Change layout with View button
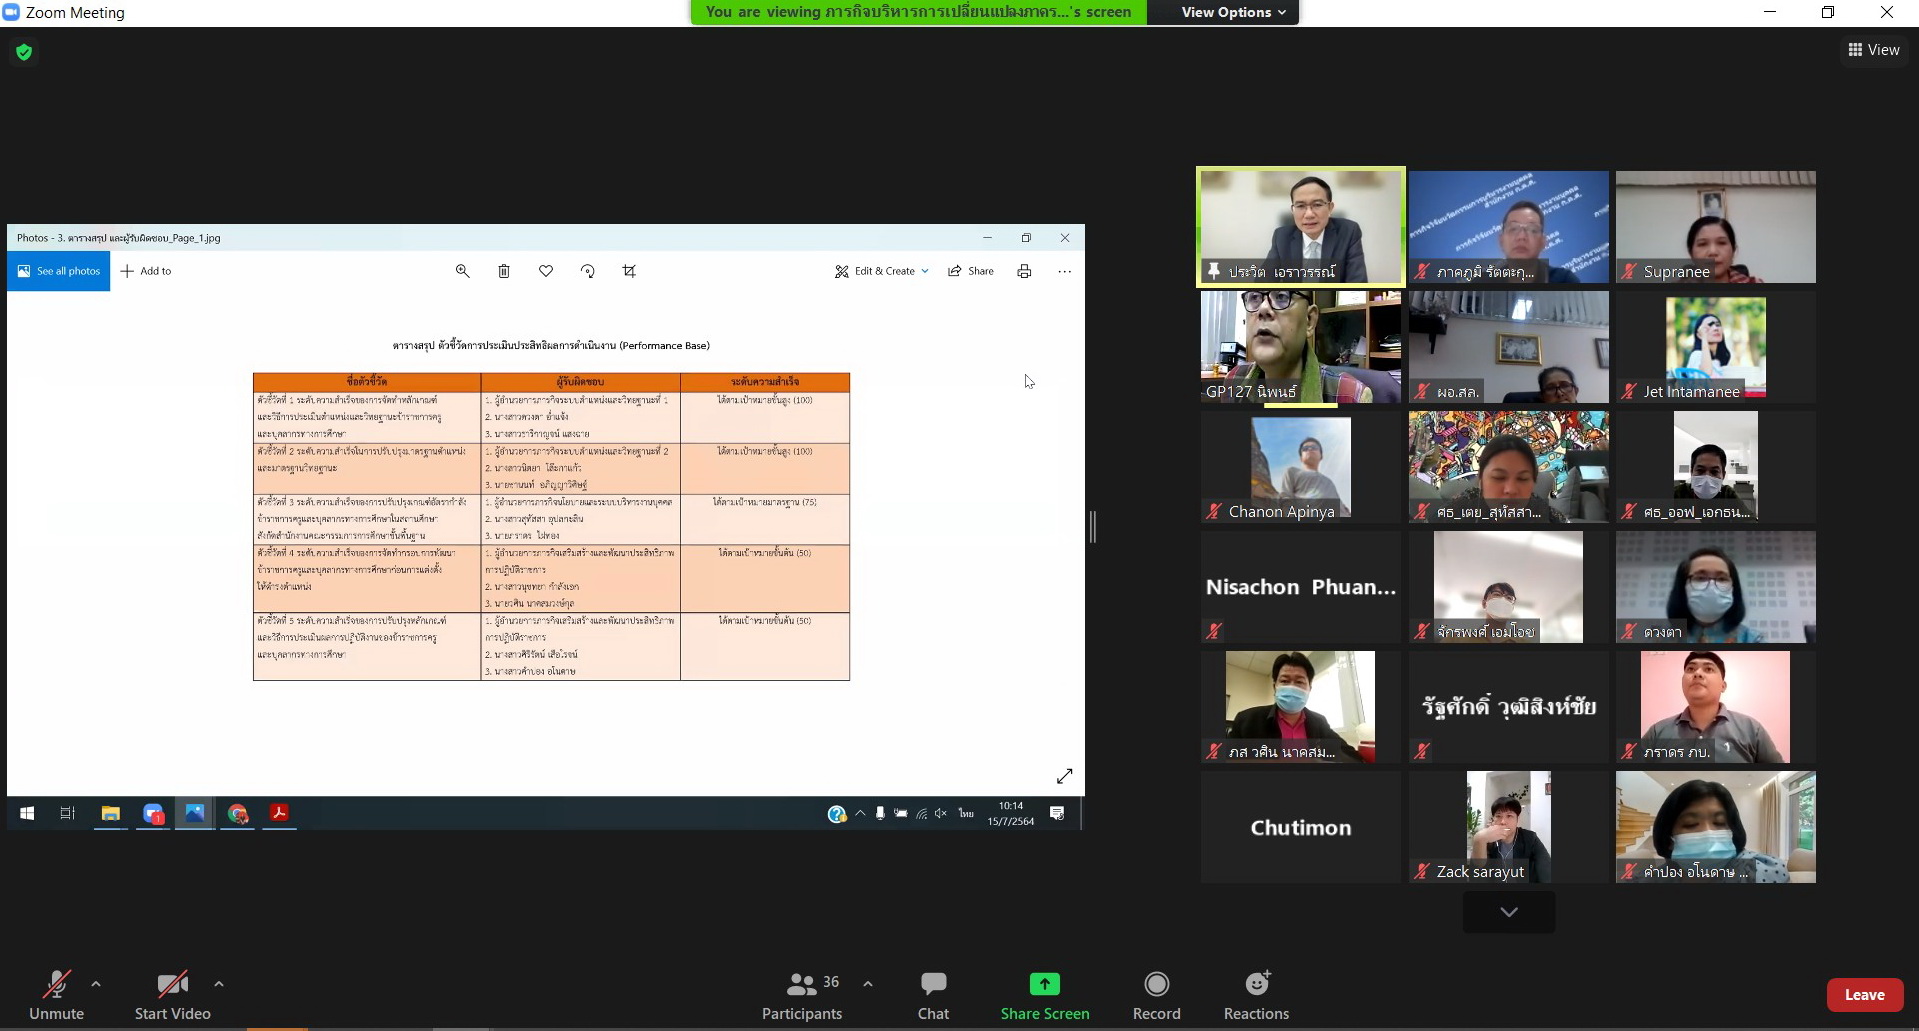 pyautogui.click(x=1873, y=50)
